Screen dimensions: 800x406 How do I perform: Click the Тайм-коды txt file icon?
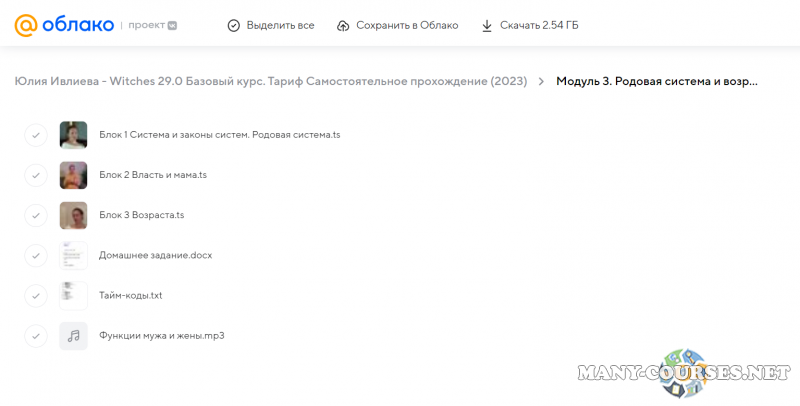pos(73,296)
